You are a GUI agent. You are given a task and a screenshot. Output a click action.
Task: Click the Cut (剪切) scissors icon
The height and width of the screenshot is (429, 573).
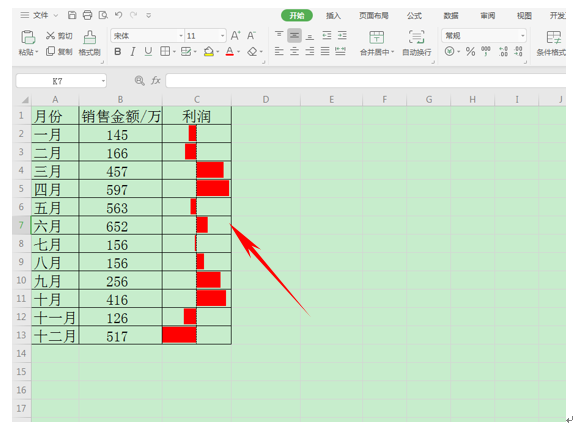point(50,35)
